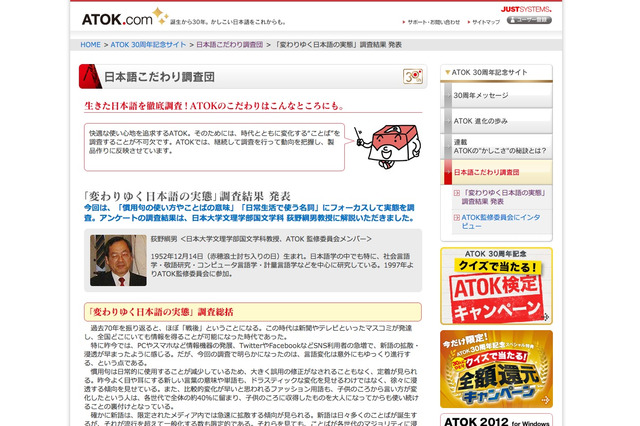640x426 pixels.
Task: Click arrow icon on ATOK検定キャンペーン banner
Action: click(546, 317)
